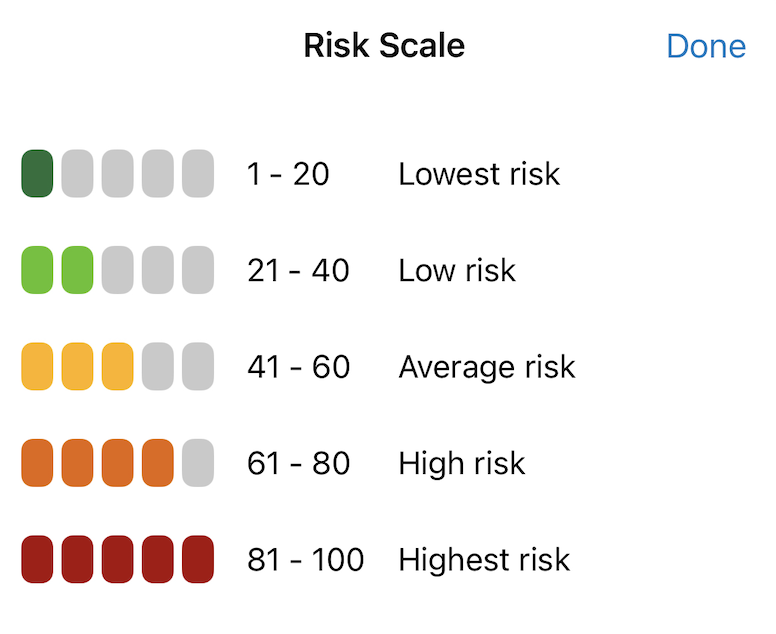Screen dimensions: 776x634
Task: Tap the Done button
Action: (x=706, y=47)
